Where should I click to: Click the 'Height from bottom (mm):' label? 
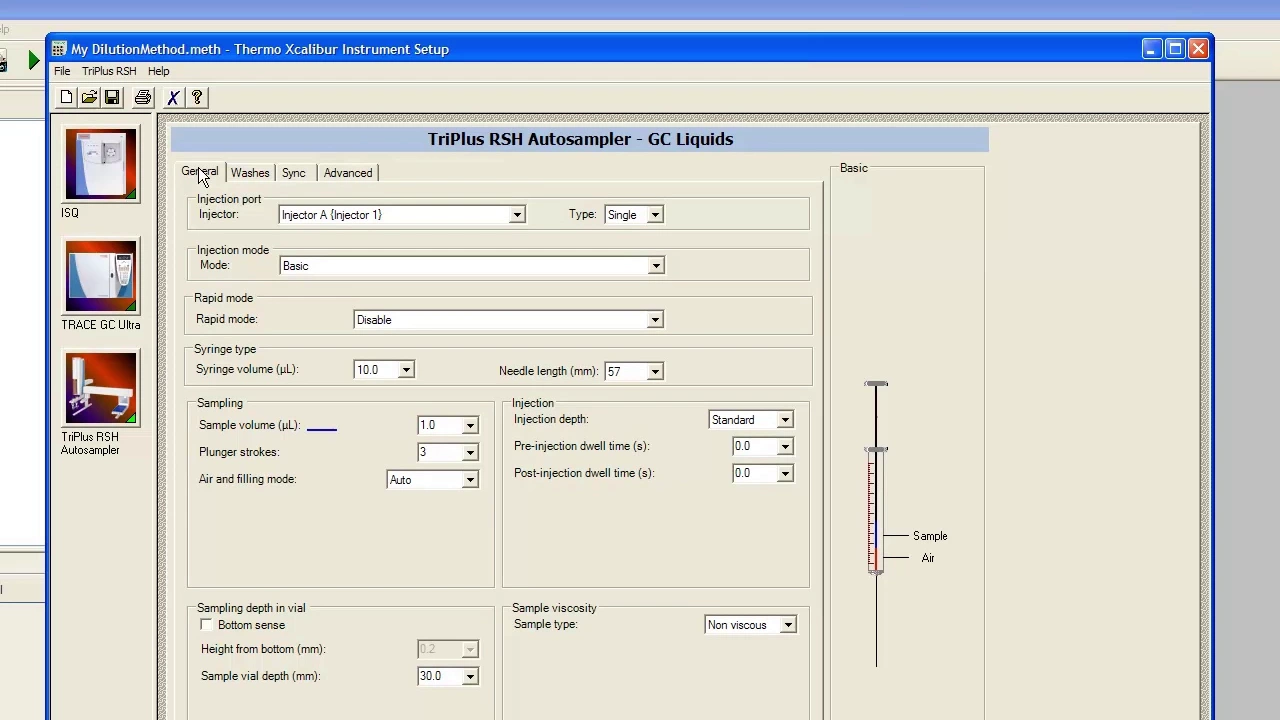pyautogui.click(x=263, y=649)
